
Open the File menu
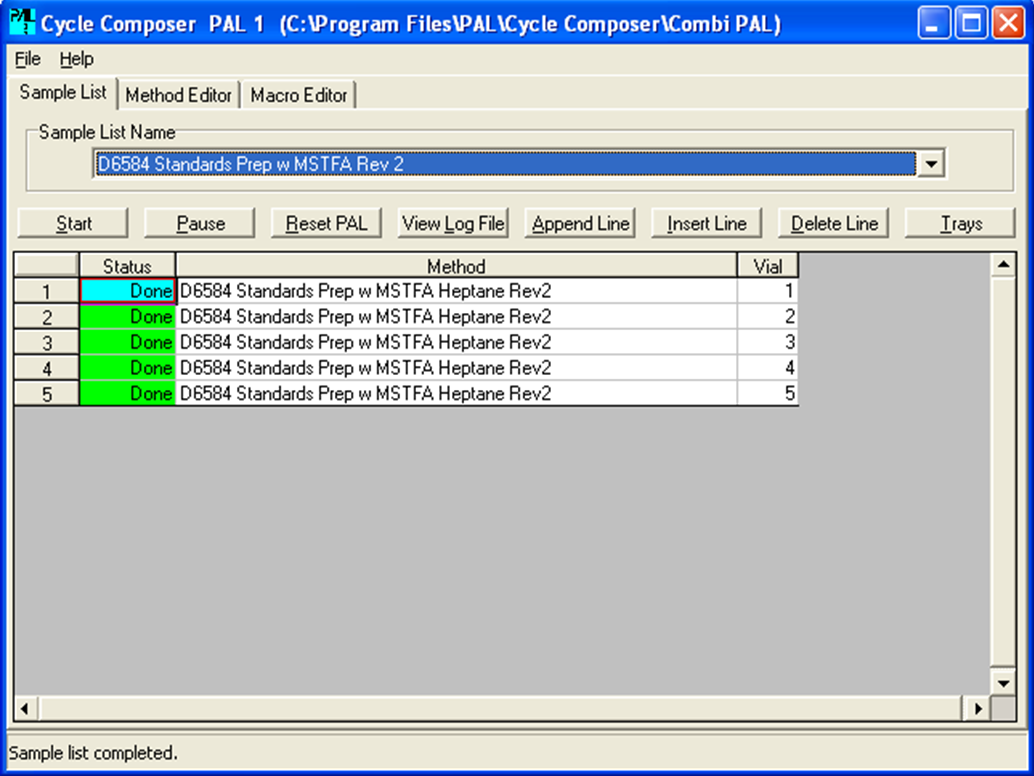28,59
